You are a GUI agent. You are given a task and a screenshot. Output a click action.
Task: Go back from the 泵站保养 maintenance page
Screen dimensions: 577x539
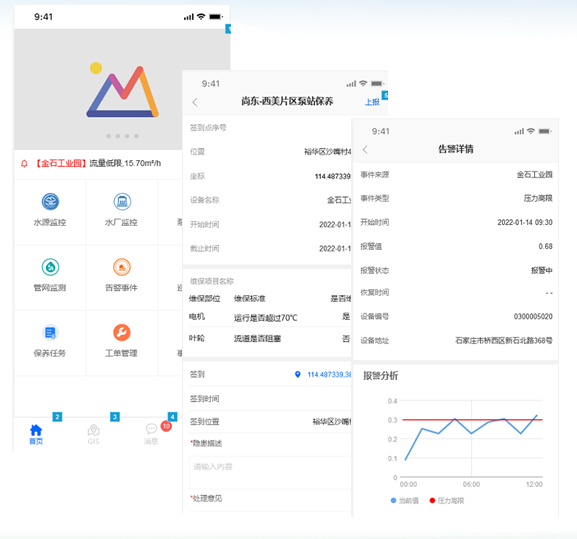[x=195, y=102]
